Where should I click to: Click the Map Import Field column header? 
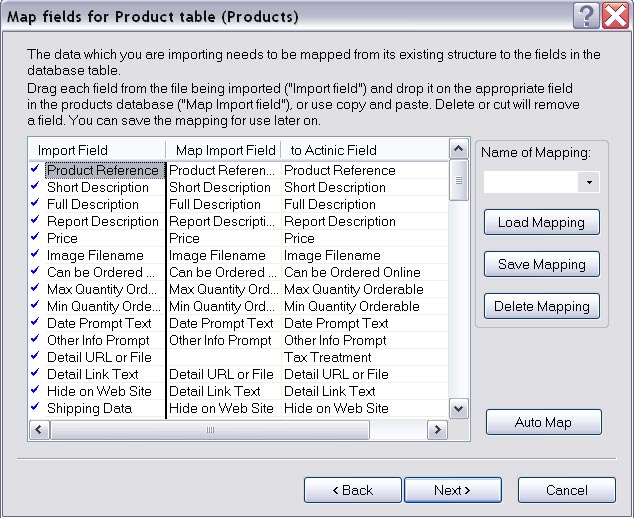click(x=225, y=150)
